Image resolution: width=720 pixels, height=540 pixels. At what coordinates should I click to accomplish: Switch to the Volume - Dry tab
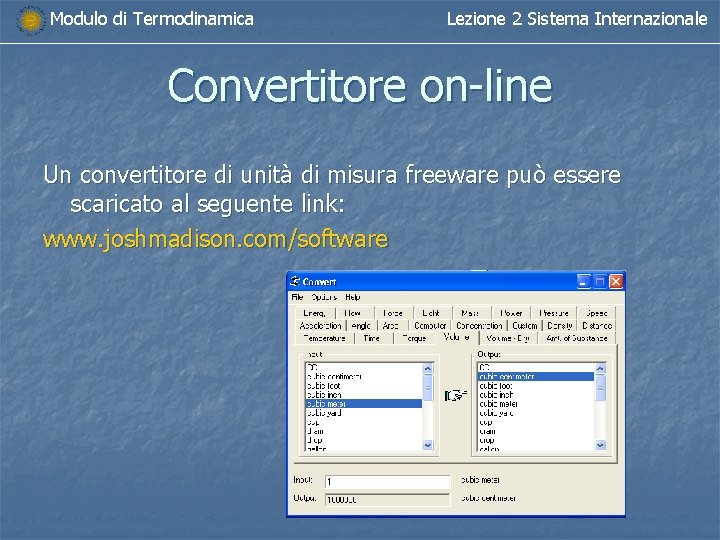507,338
